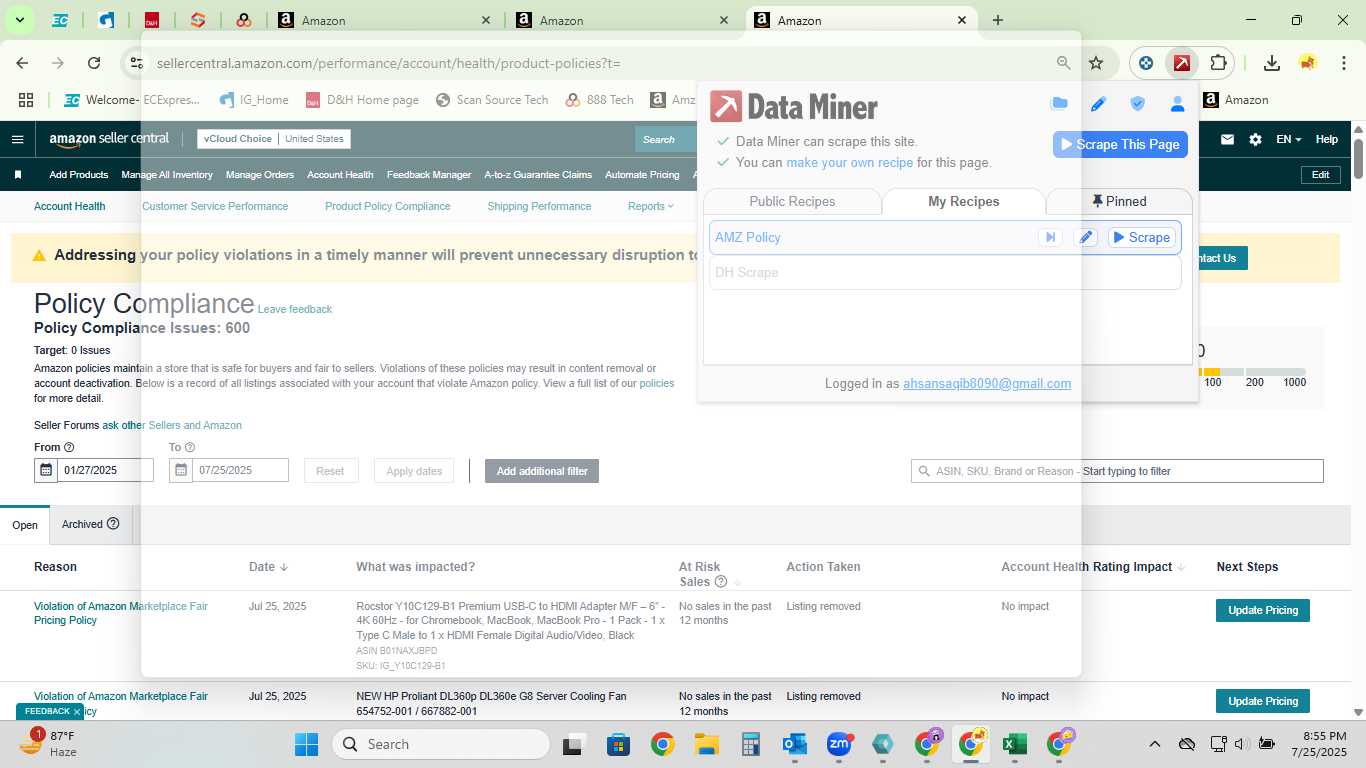
Task: Click the To date calendar icon
Action: [x=181, y=470]
